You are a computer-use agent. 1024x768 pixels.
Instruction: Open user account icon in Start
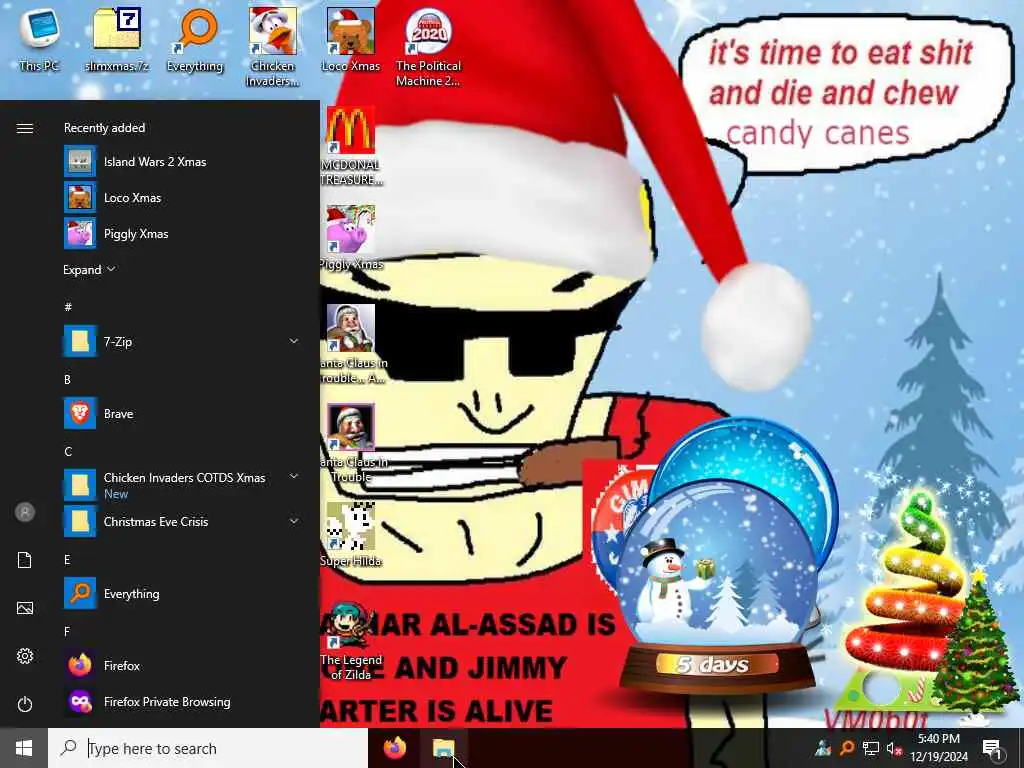[25, 512]
